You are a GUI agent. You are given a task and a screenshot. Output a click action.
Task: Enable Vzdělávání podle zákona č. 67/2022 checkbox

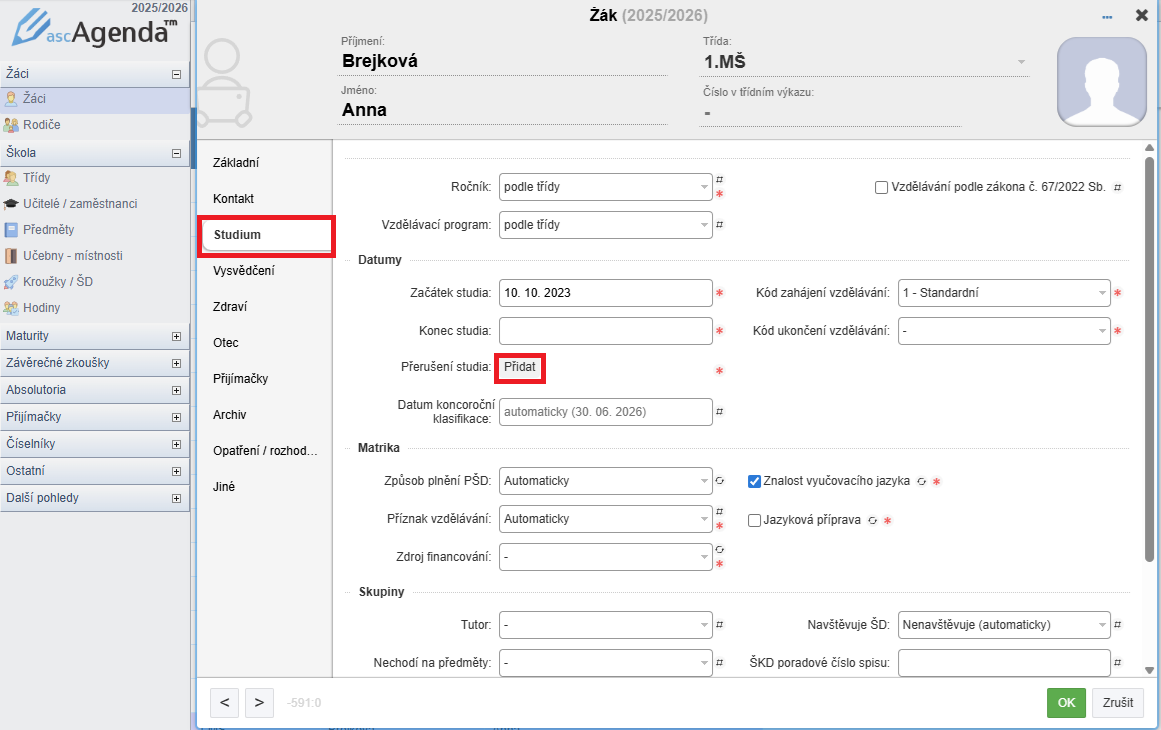pyautogui.click(x=881, y=187)
